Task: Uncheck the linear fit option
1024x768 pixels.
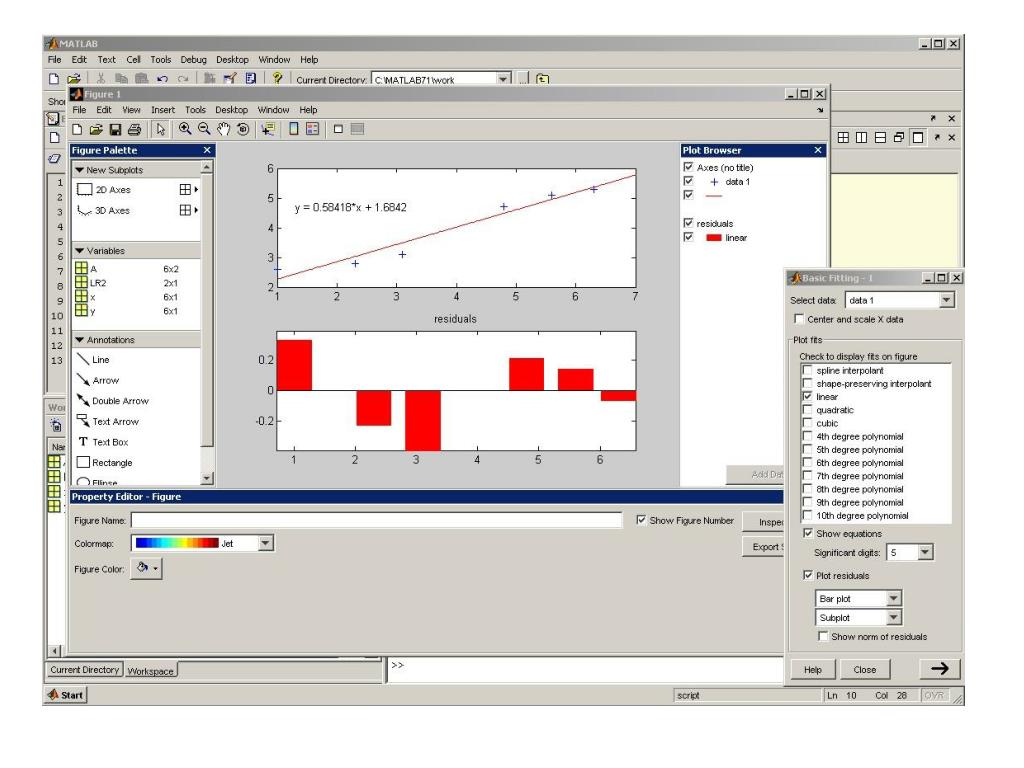Action: tap(808, 396)
